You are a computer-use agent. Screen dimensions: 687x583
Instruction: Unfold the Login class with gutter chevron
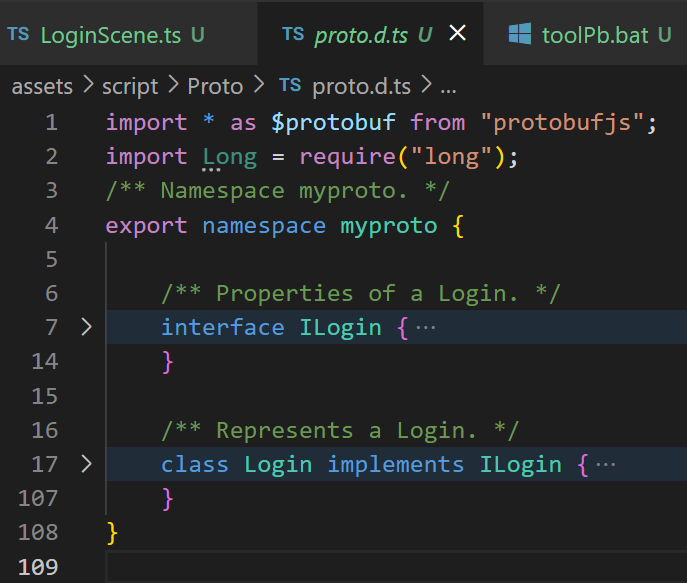[86, 463]
